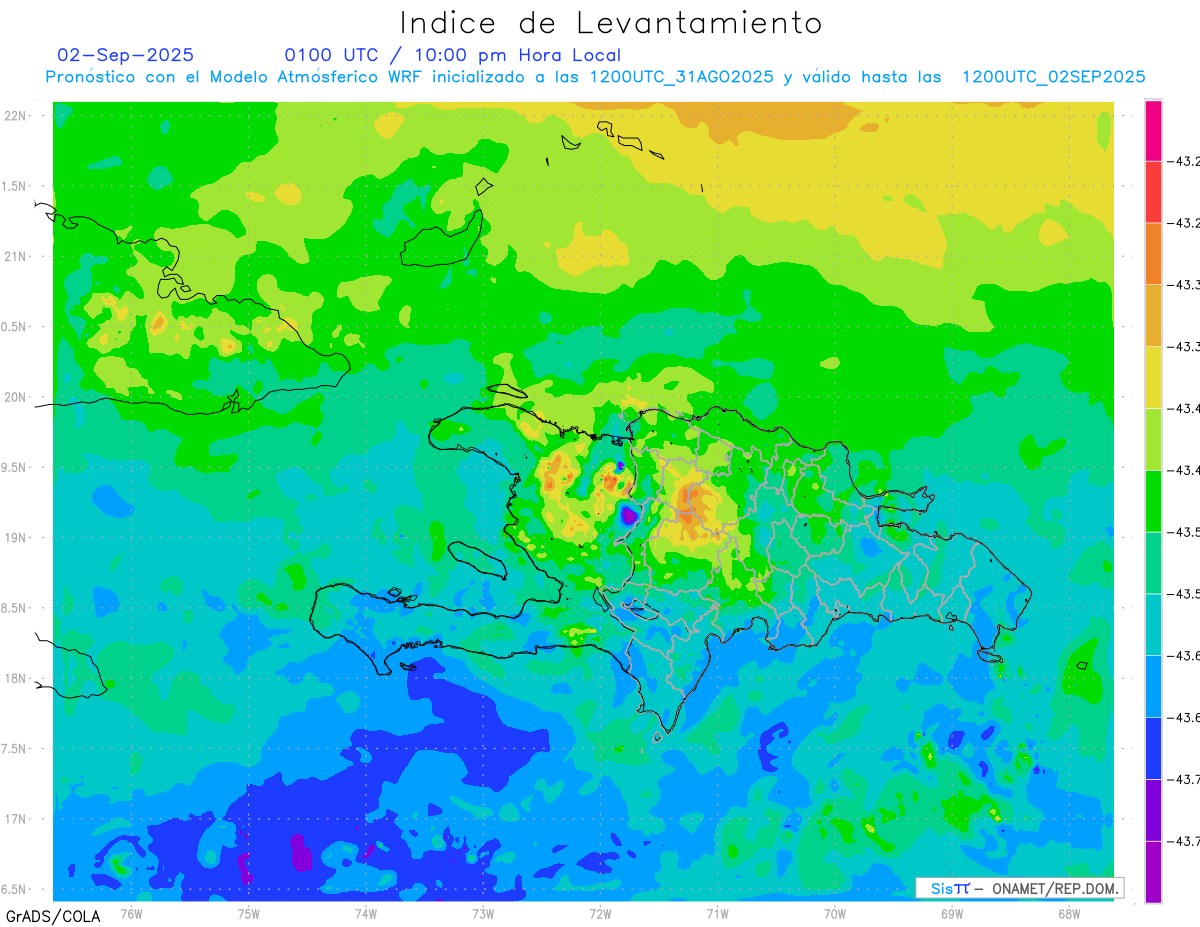Select the sky blue swatch in the color scale

1153,686
